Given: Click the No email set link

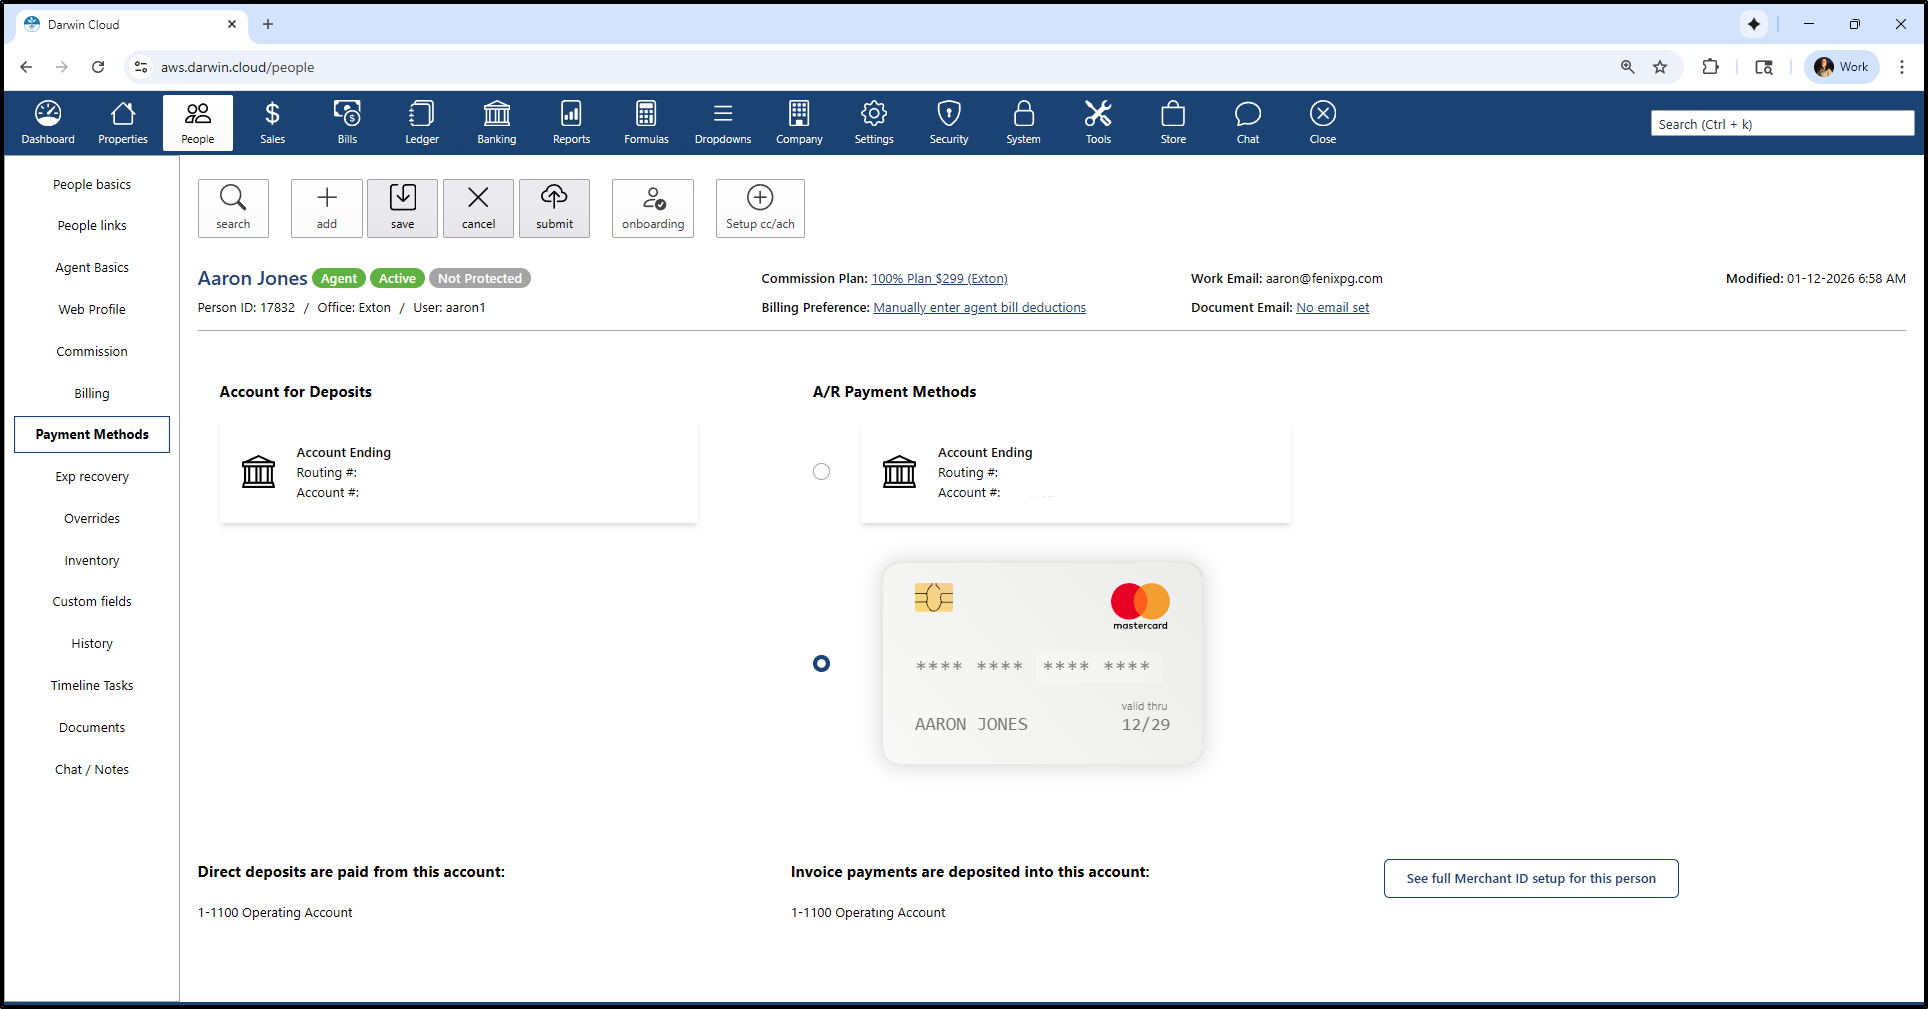Looking at the screenshot, I should [x=1332, y=308].
